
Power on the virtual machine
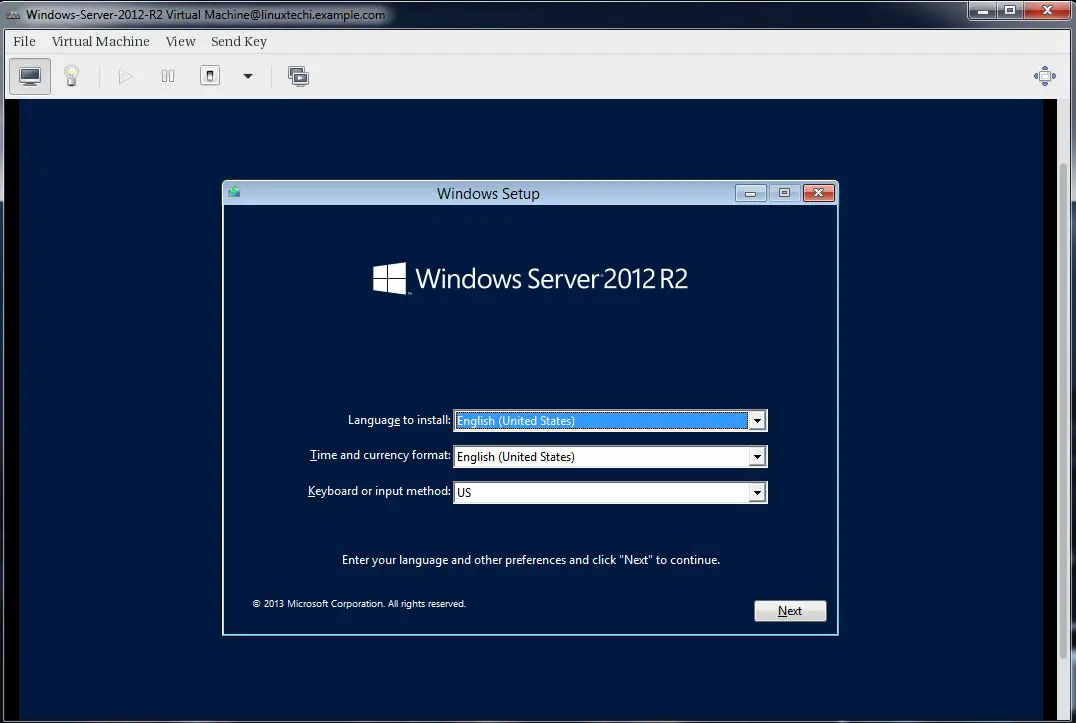click(x=125, y=76)
